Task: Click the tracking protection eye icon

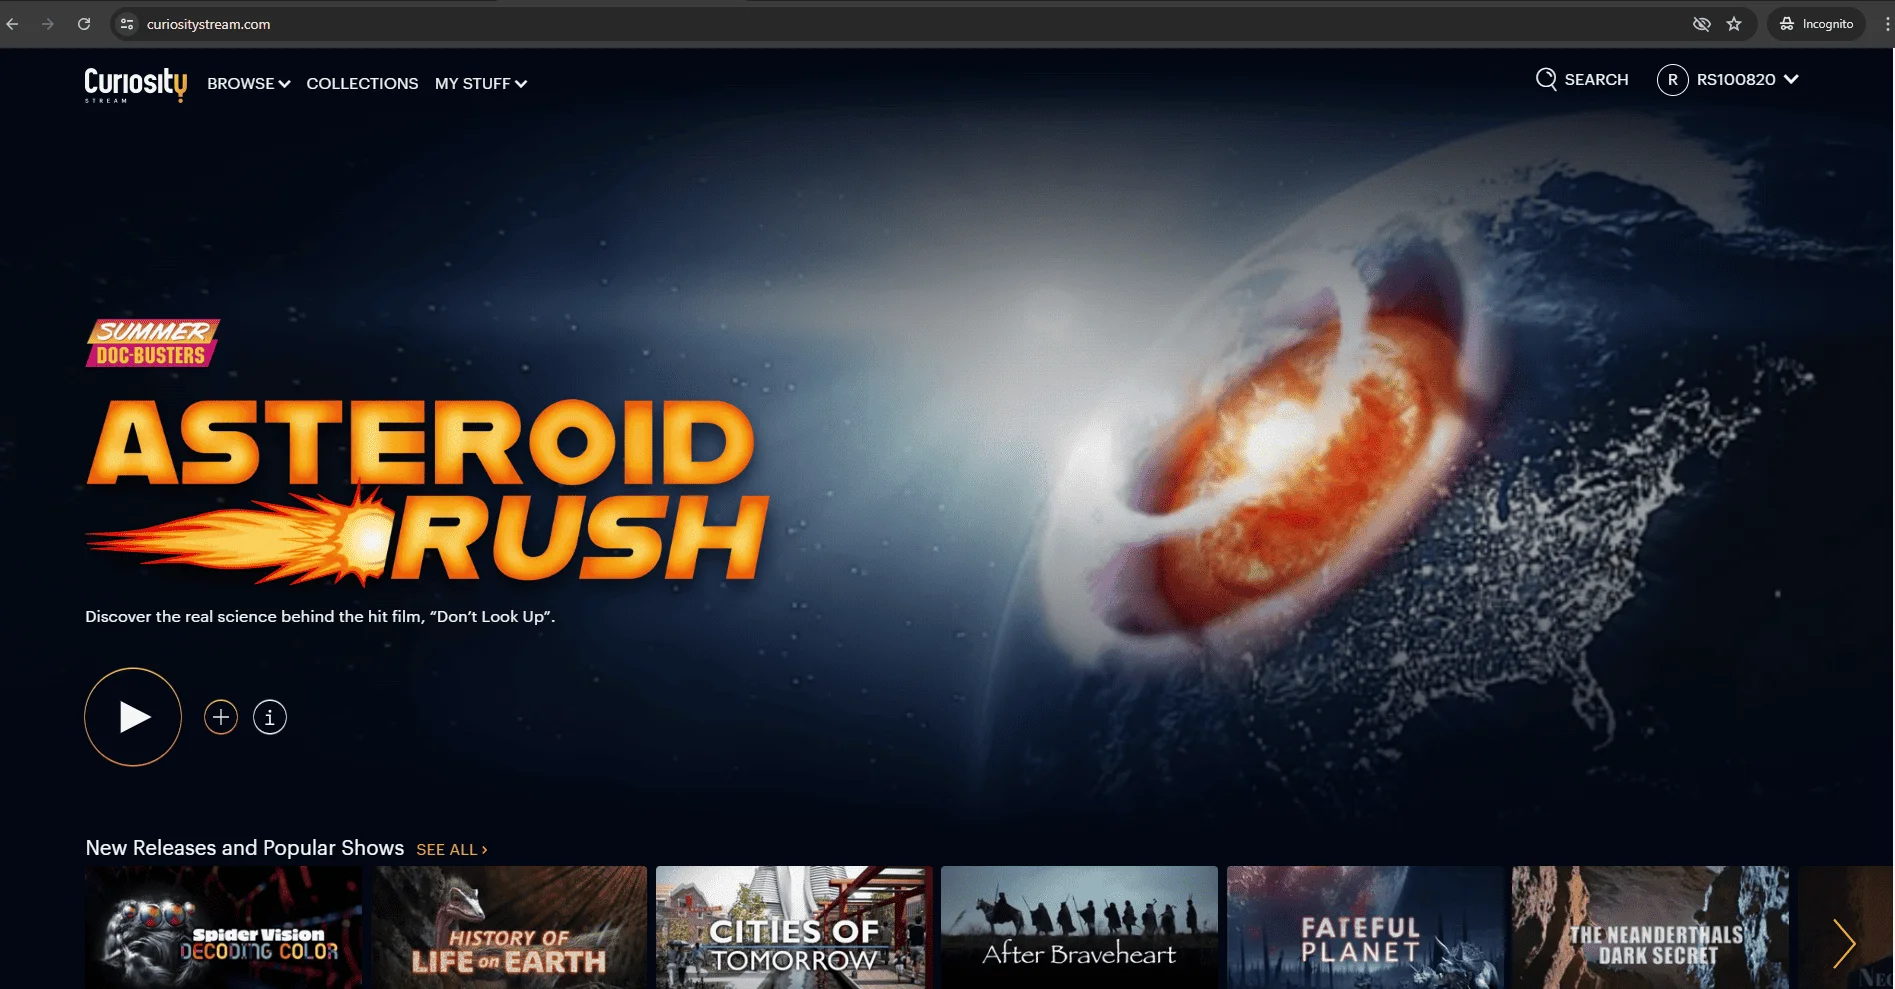Action: [1701, 24]
